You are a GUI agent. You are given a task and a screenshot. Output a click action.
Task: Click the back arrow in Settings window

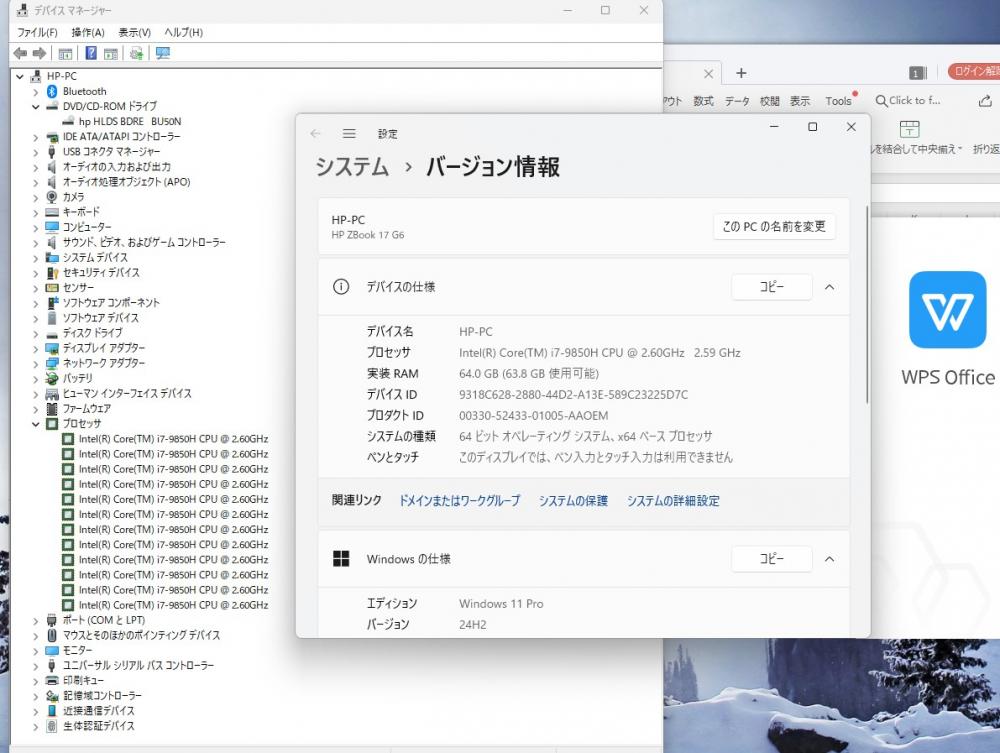315,133
